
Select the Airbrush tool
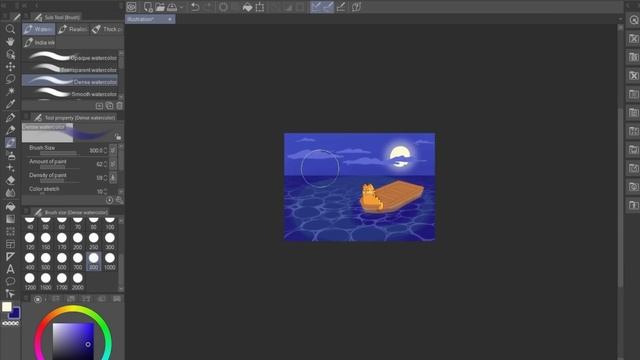(x=10, y=156)
